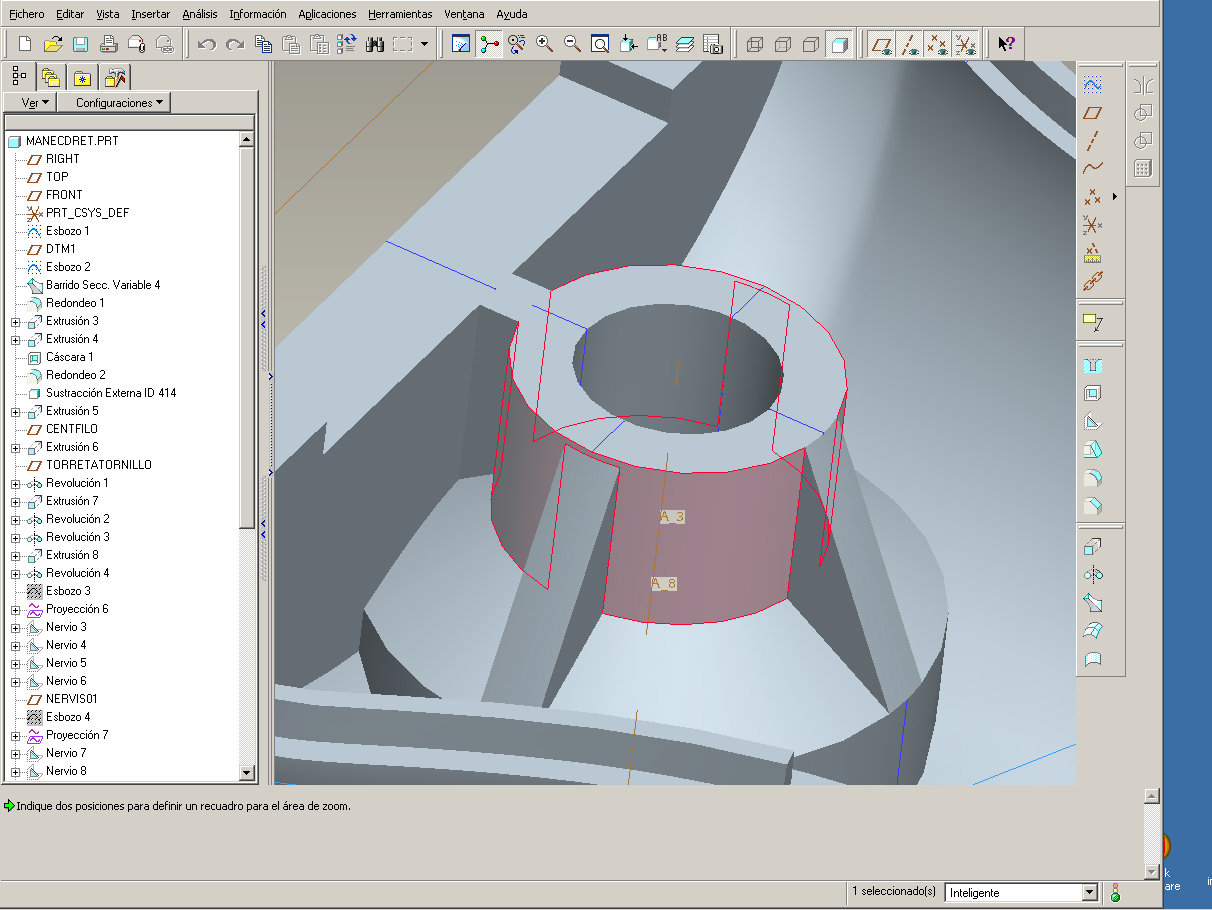Toggle datum points display
1212x910 pixels.
(937, 44)
